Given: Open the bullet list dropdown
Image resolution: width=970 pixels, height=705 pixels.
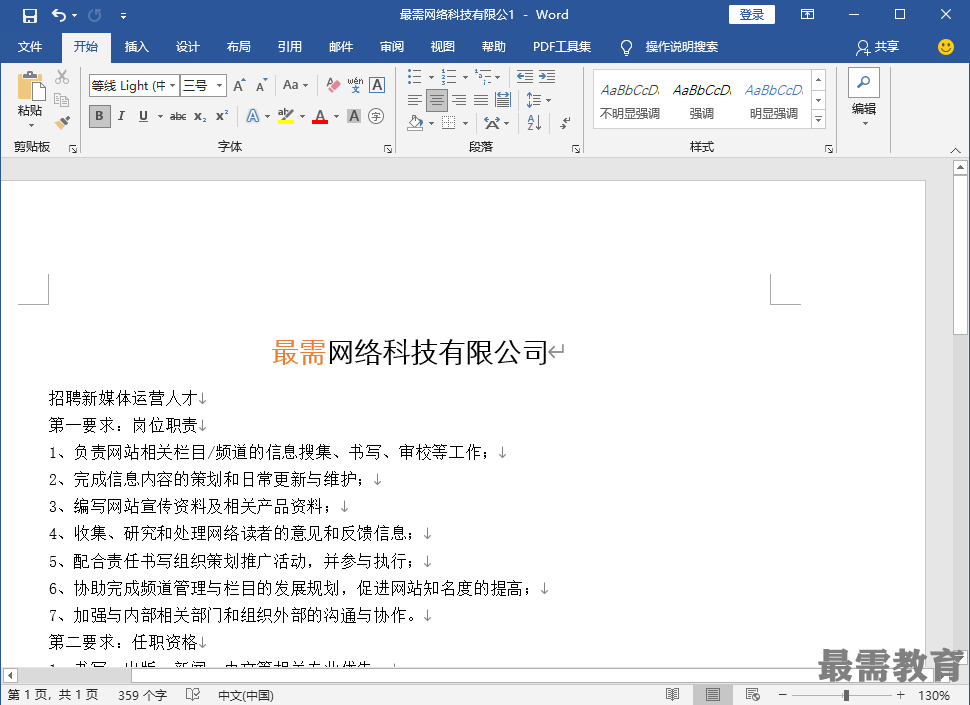Looking at the screenshot, I should pos(431,77).
